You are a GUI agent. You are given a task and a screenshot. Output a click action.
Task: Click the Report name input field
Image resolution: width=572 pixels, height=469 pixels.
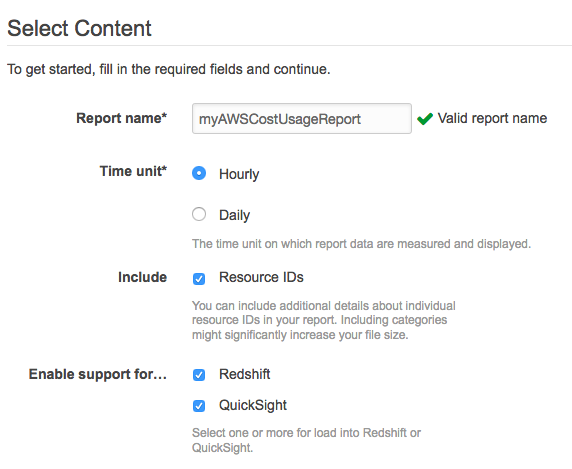pyautogui.click(x=302, y=119)
